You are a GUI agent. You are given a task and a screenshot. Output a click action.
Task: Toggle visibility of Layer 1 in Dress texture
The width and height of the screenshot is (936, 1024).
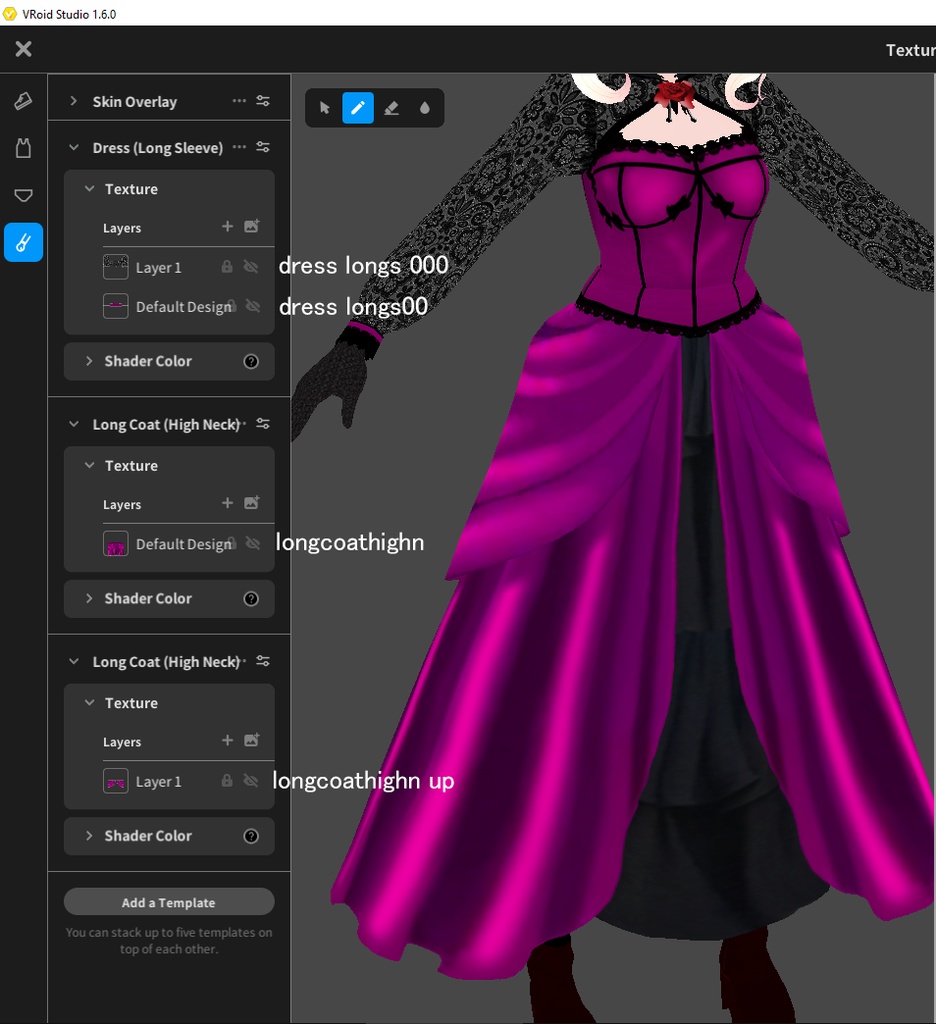click(x=250, y=266)
